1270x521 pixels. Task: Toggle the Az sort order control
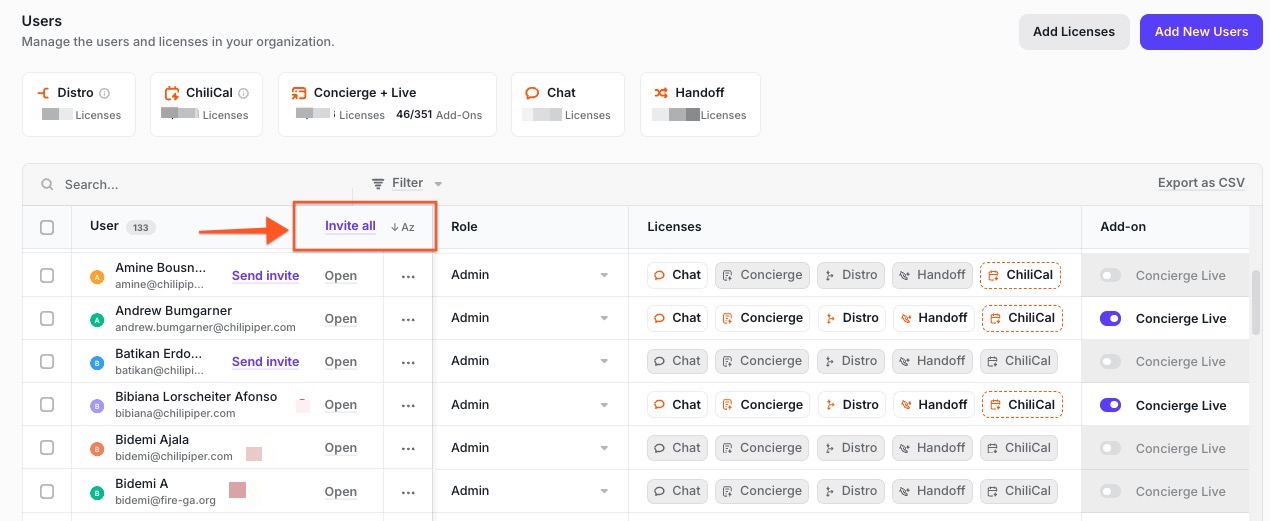(x=402, y=227)
